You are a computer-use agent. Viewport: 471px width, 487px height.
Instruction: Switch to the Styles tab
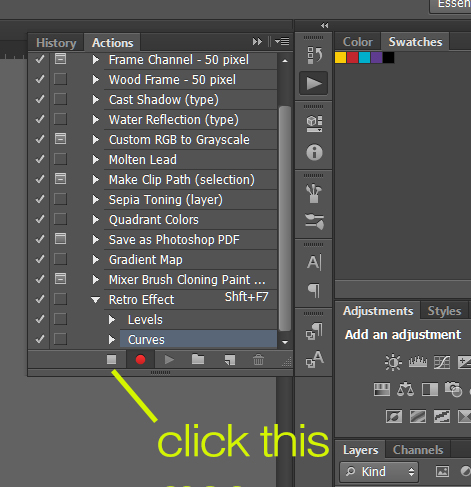pos(444,311)
